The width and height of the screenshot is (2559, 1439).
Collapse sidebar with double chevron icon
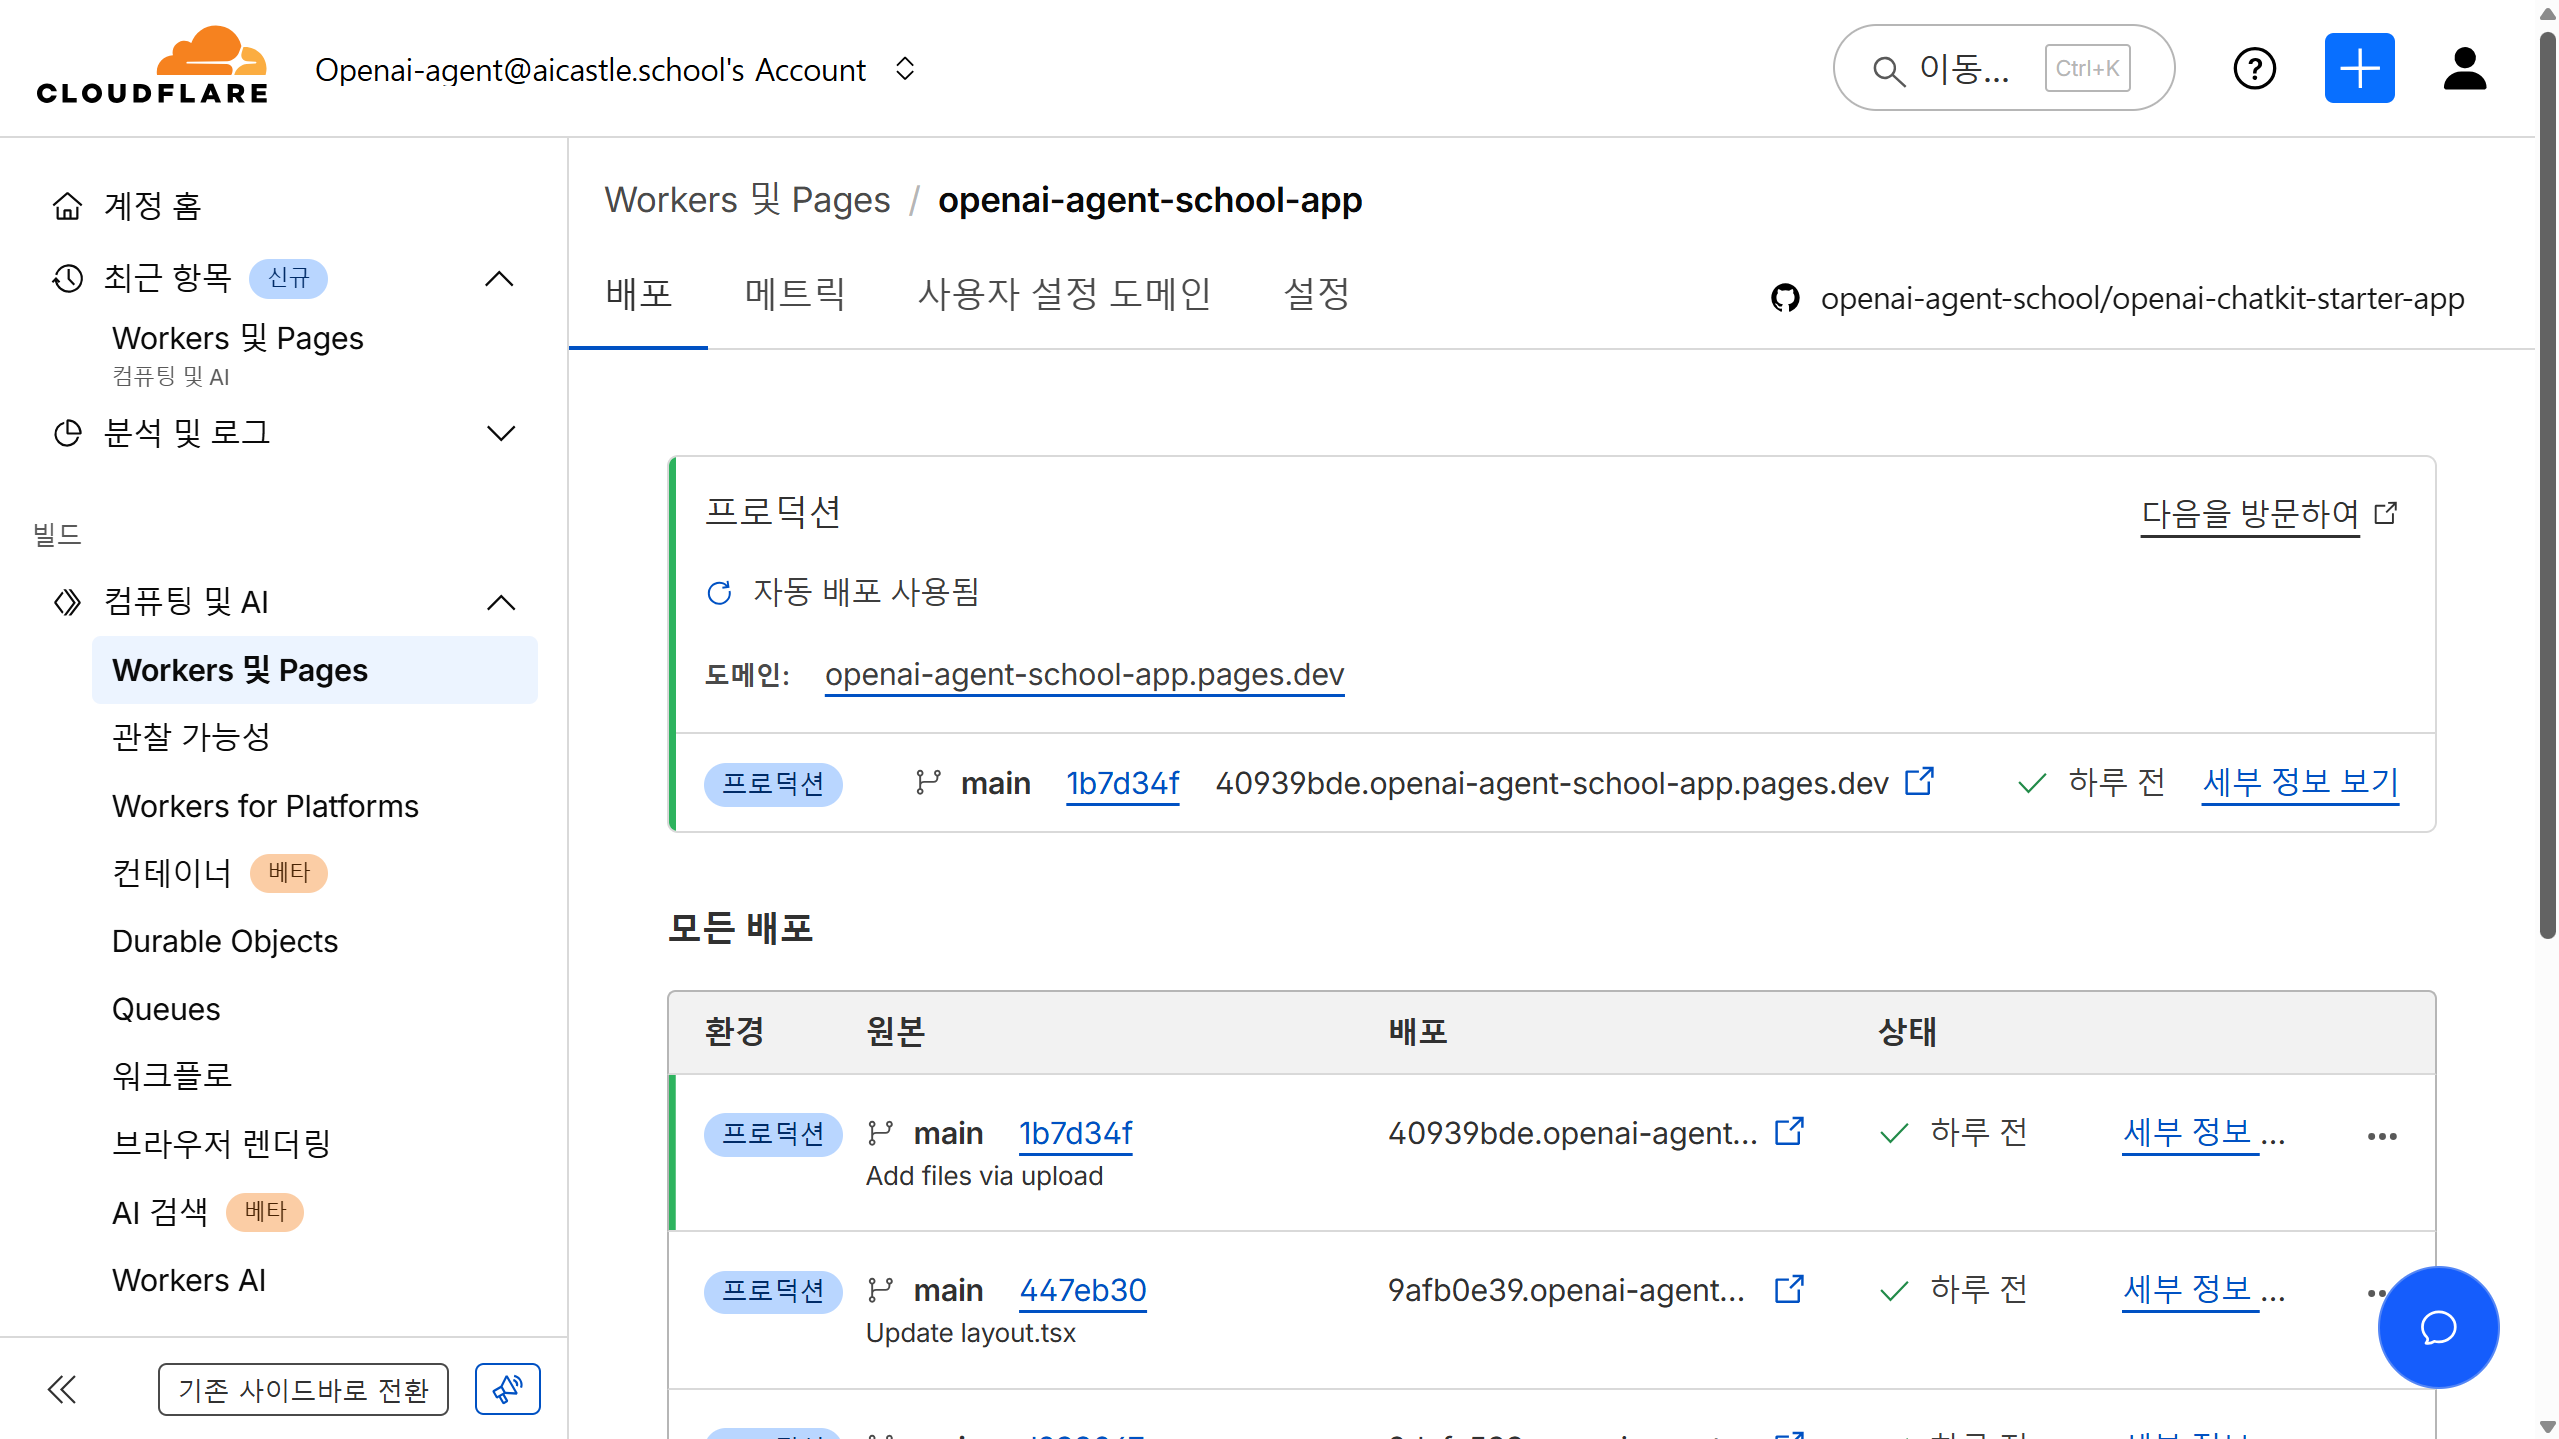[62, 1389]
